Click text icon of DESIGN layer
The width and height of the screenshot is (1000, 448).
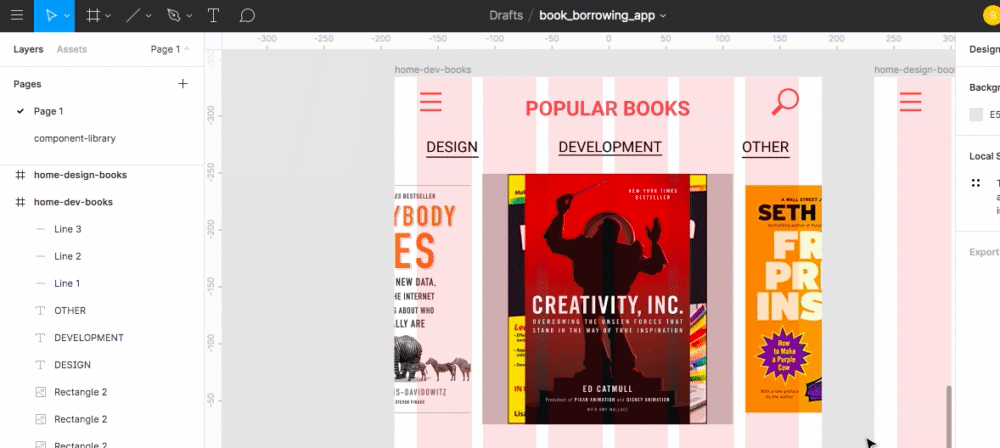(x=41, y=364)
